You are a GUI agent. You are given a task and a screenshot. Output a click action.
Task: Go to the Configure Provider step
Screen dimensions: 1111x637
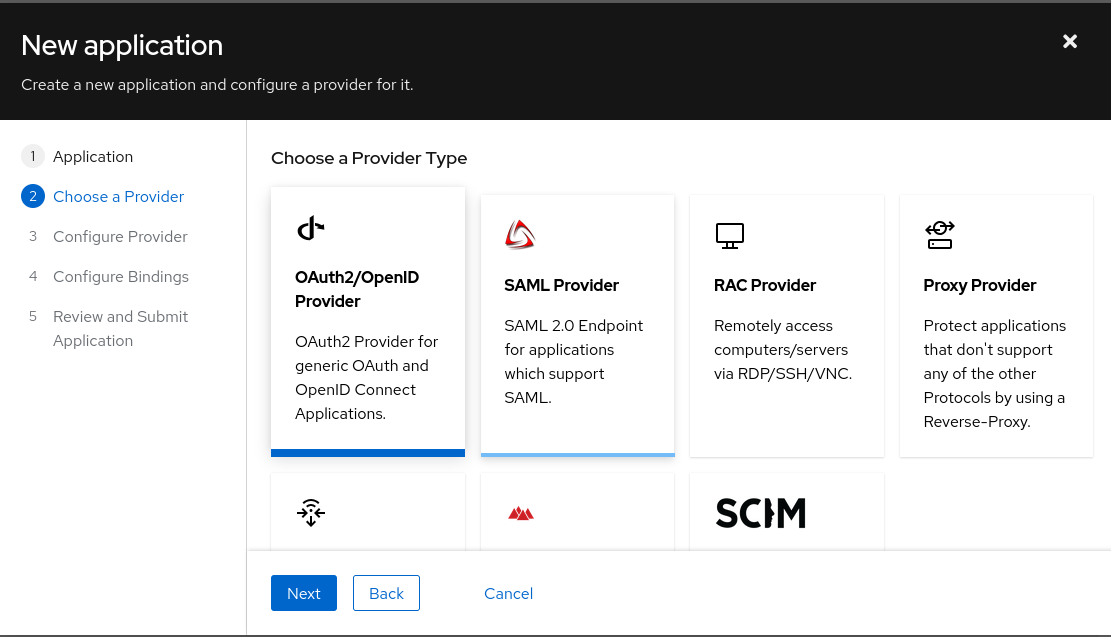pos(120,236)
